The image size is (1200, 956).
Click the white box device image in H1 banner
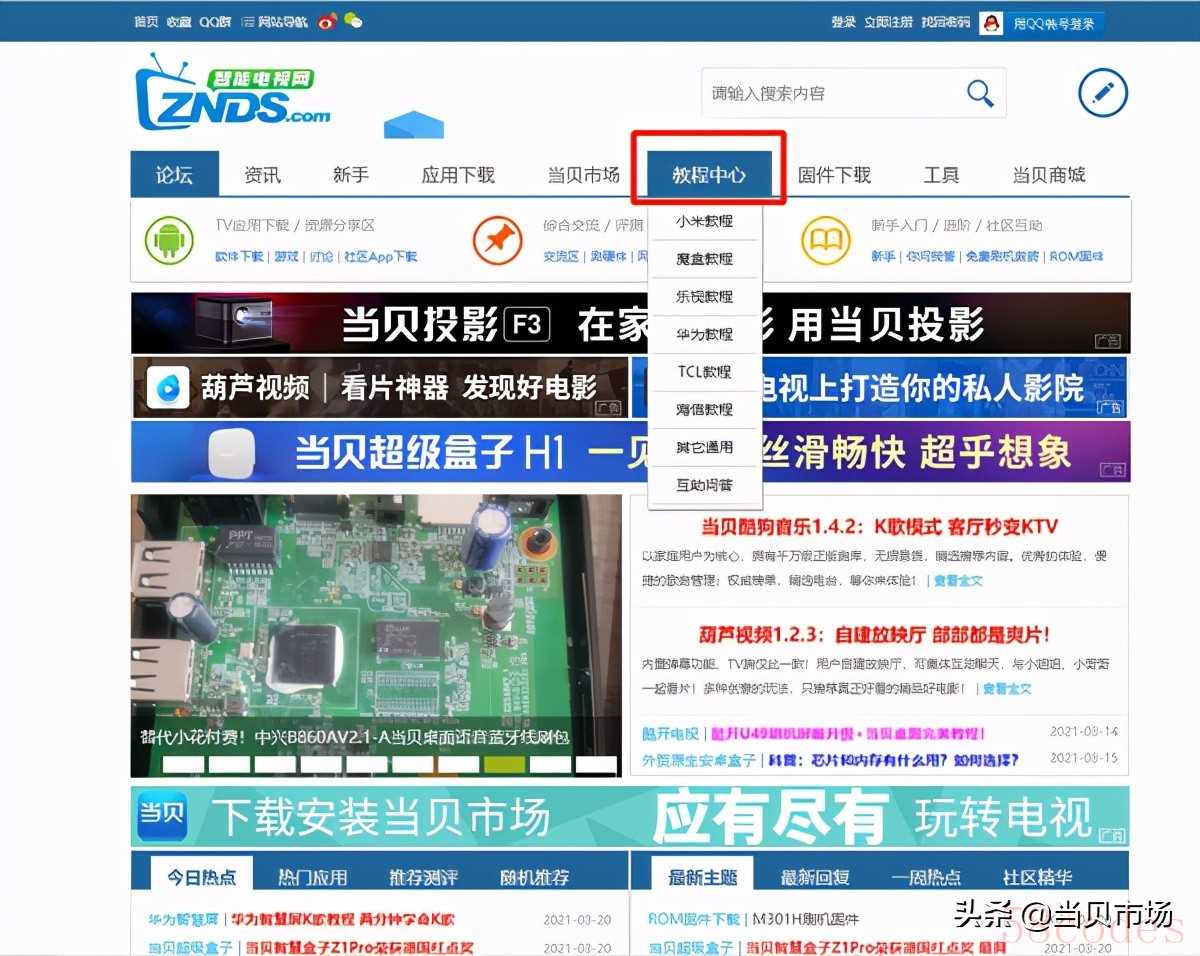(231, 451)
